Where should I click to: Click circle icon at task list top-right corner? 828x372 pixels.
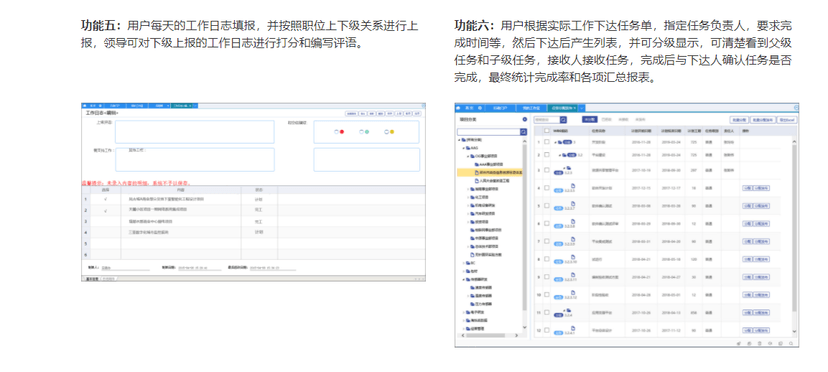[796, 108]
